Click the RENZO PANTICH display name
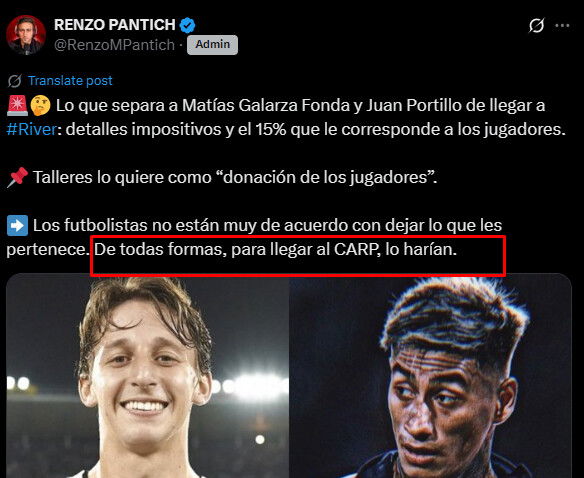Screen dimensions: 584x478 coord(115,25)
